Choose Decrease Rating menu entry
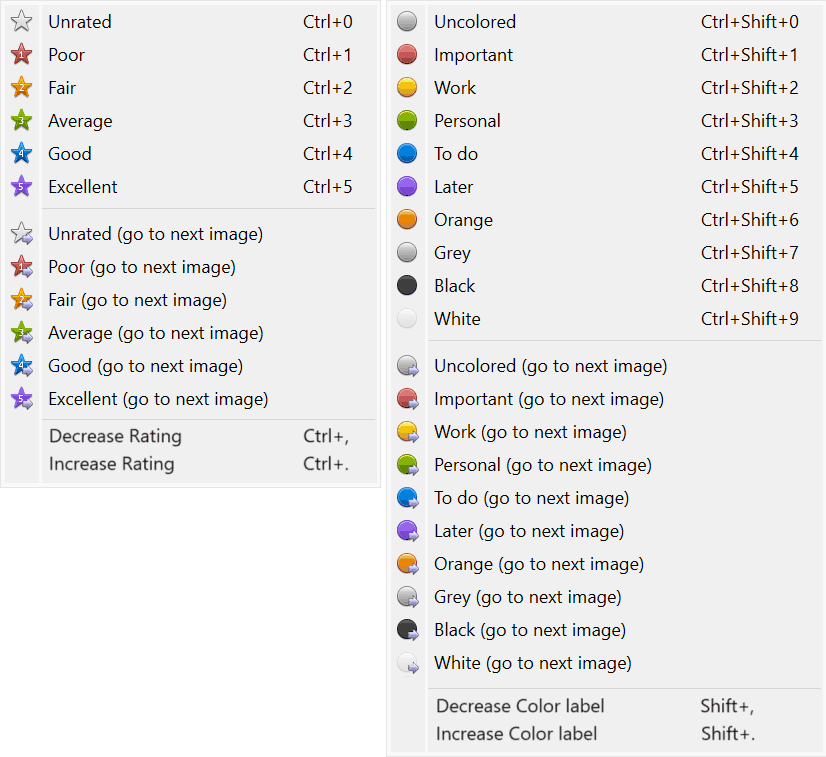The height and width of the screenshot is (757, 826). coord(115,436)
